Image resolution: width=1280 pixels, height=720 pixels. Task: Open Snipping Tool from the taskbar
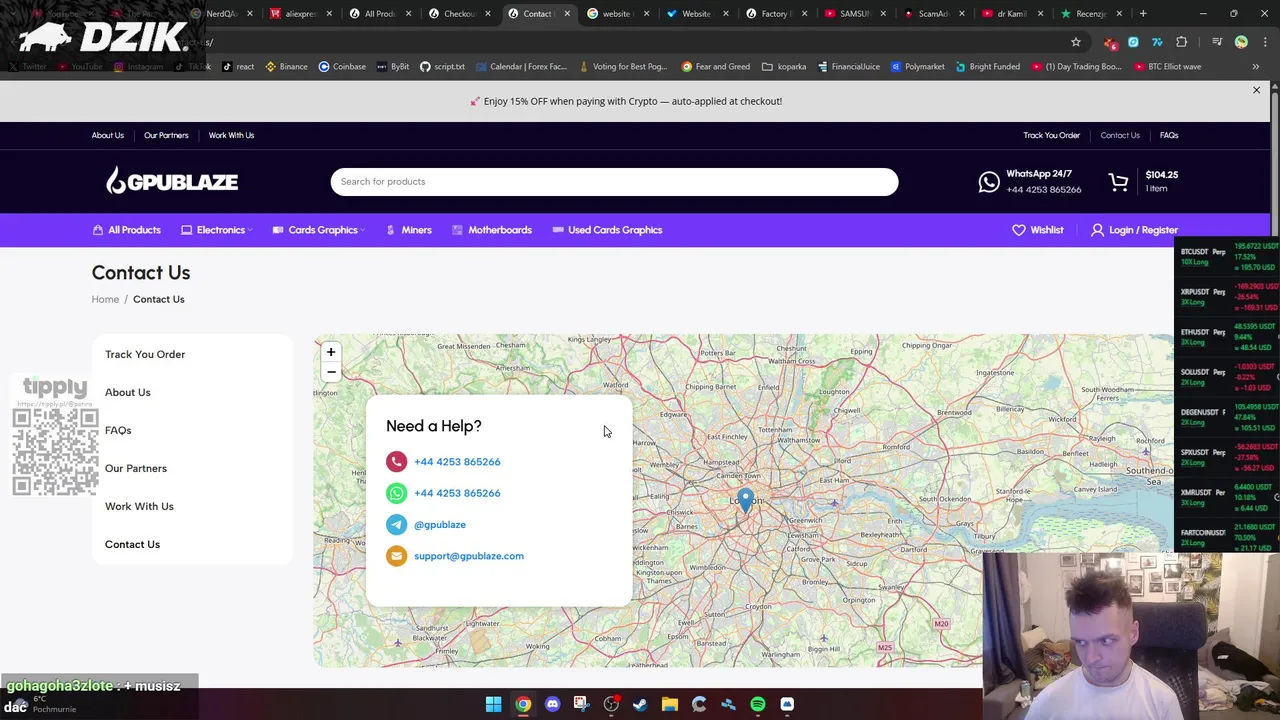click(581, 704)
